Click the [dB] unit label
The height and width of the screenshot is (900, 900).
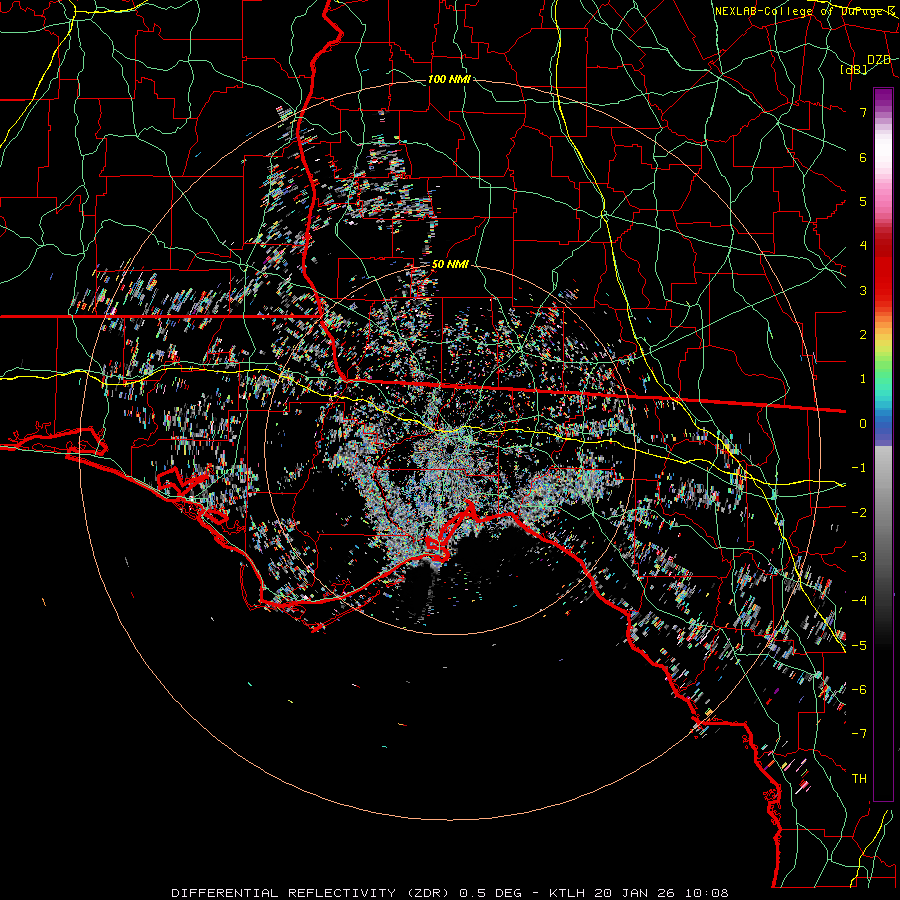click(x=854, y=69)
